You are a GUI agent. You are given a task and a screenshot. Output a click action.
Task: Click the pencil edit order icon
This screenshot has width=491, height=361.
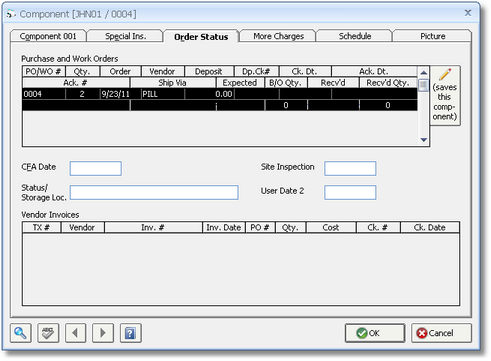pos(445,96)
